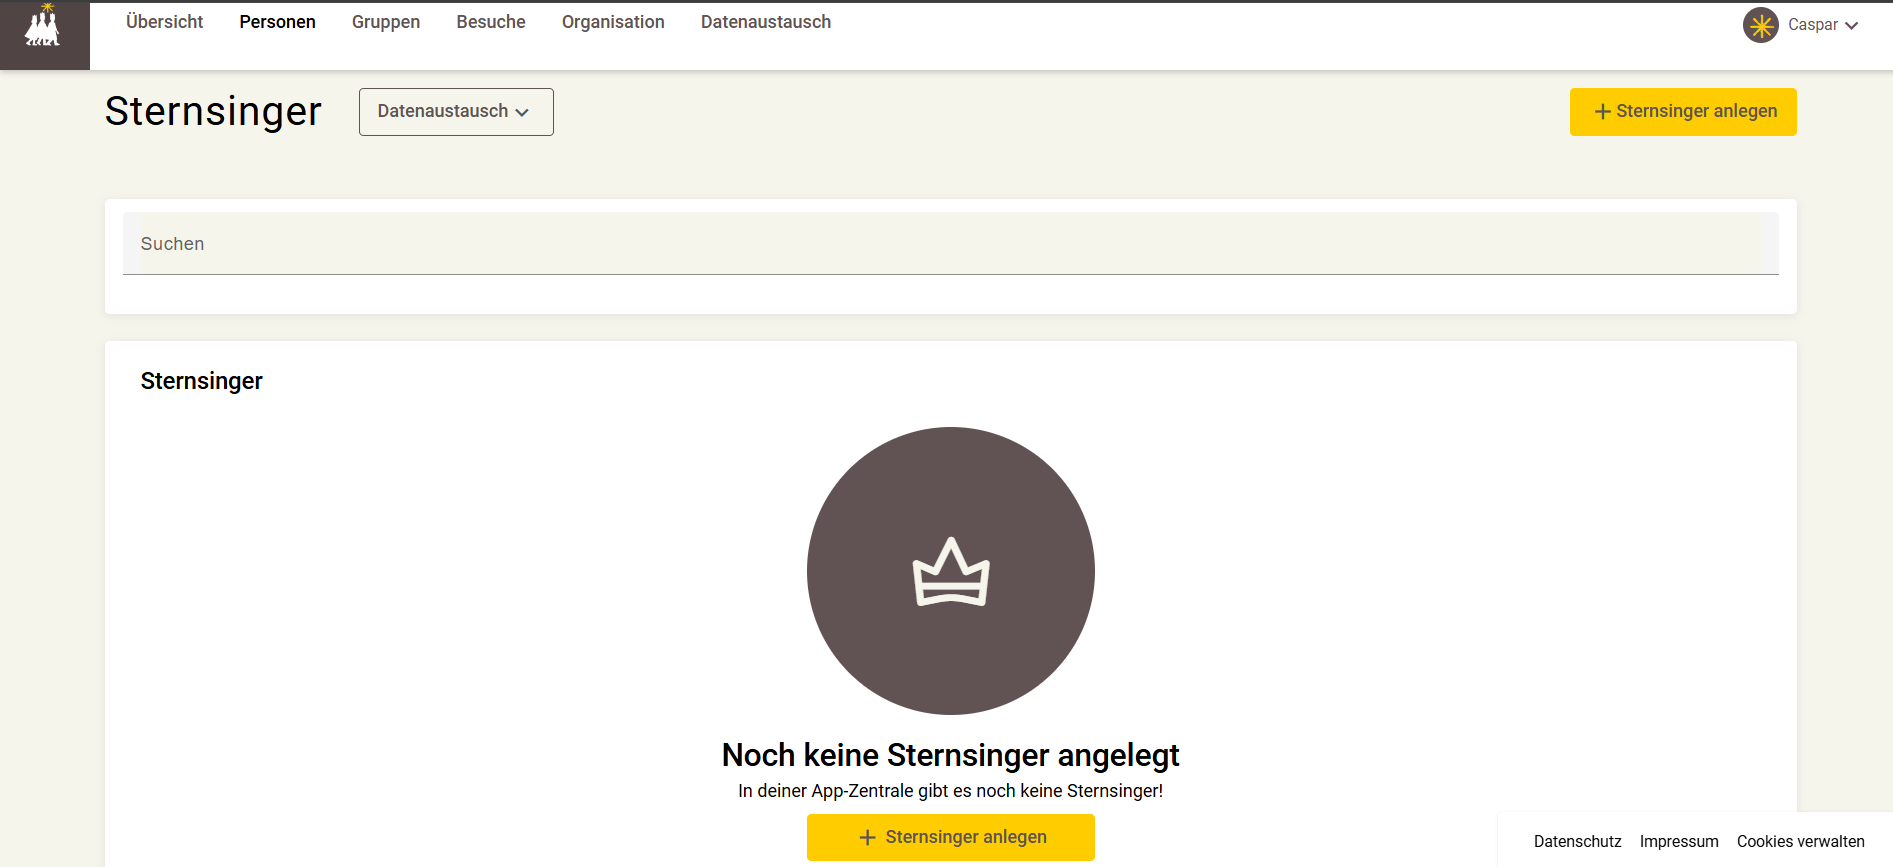The height and width of the screenshot is (867, 1893).
Task: Focus the Suchen search field
Action: coord(951,243)
